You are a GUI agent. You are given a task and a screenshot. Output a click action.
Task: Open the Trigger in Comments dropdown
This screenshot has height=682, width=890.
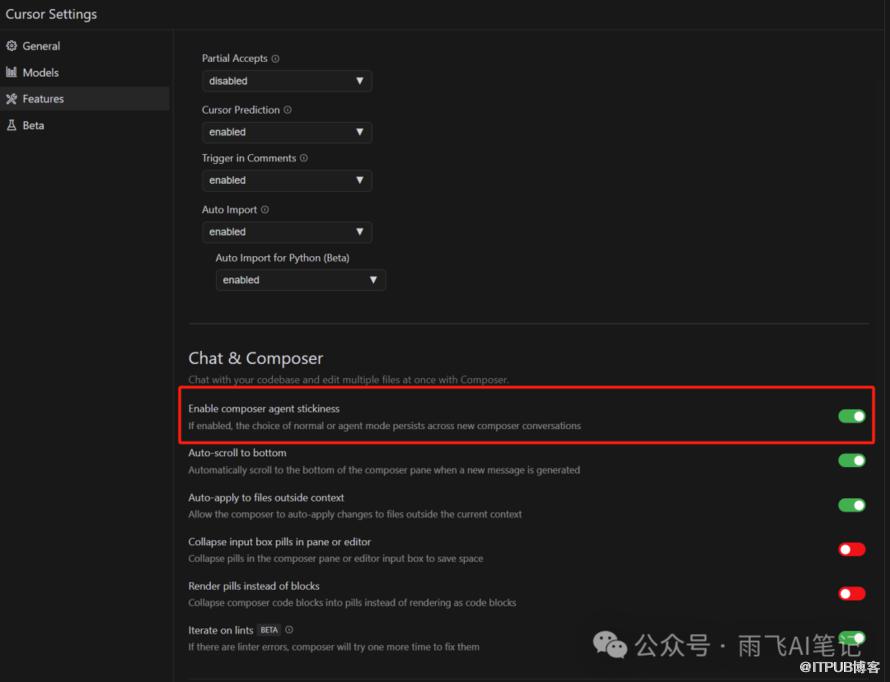click(287, 180)
